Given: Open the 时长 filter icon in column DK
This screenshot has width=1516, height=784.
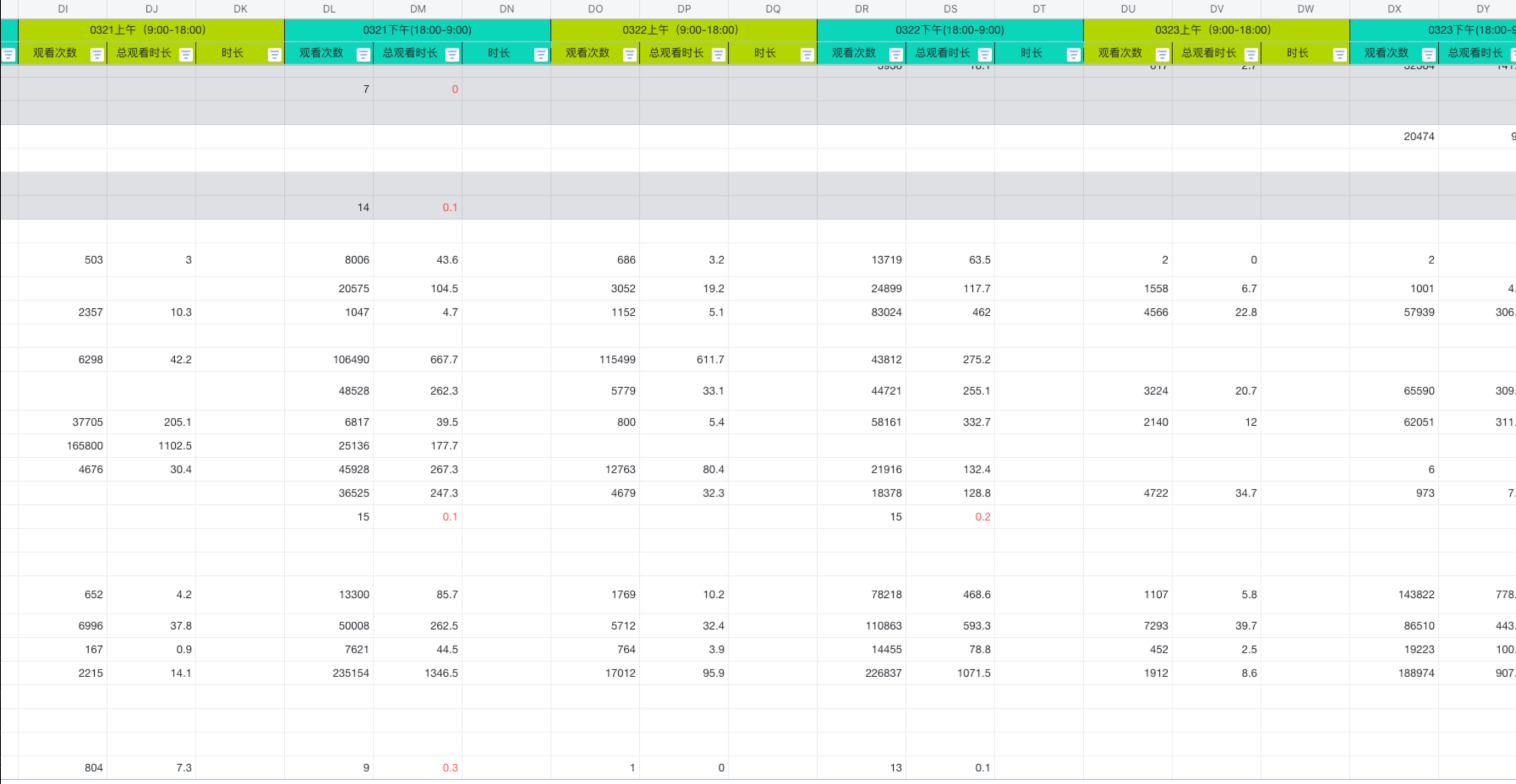Looking at the screenshot, I should coord(275,55).
